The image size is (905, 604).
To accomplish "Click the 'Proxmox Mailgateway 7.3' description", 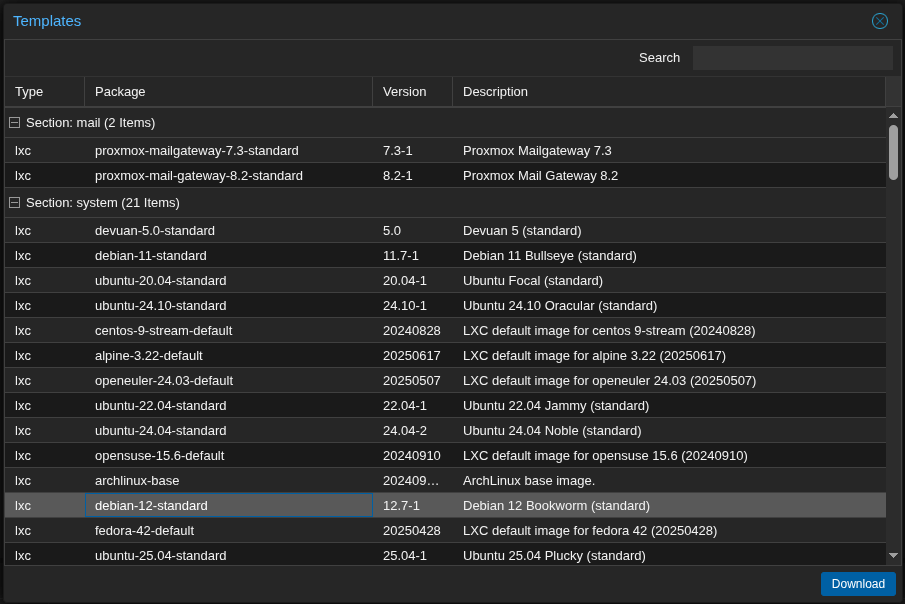I will tap(537, 151).
